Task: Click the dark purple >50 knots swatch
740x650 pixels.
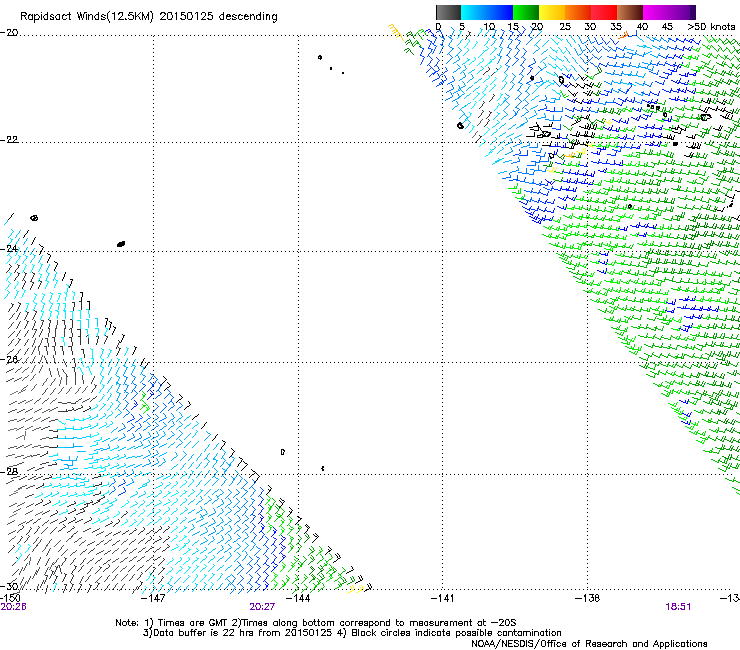Action: click(693, 12)
